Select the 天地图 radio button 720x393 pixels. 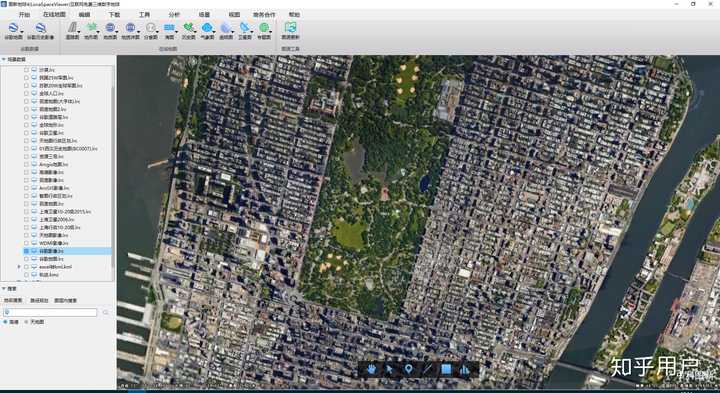[x=26, y=322]
